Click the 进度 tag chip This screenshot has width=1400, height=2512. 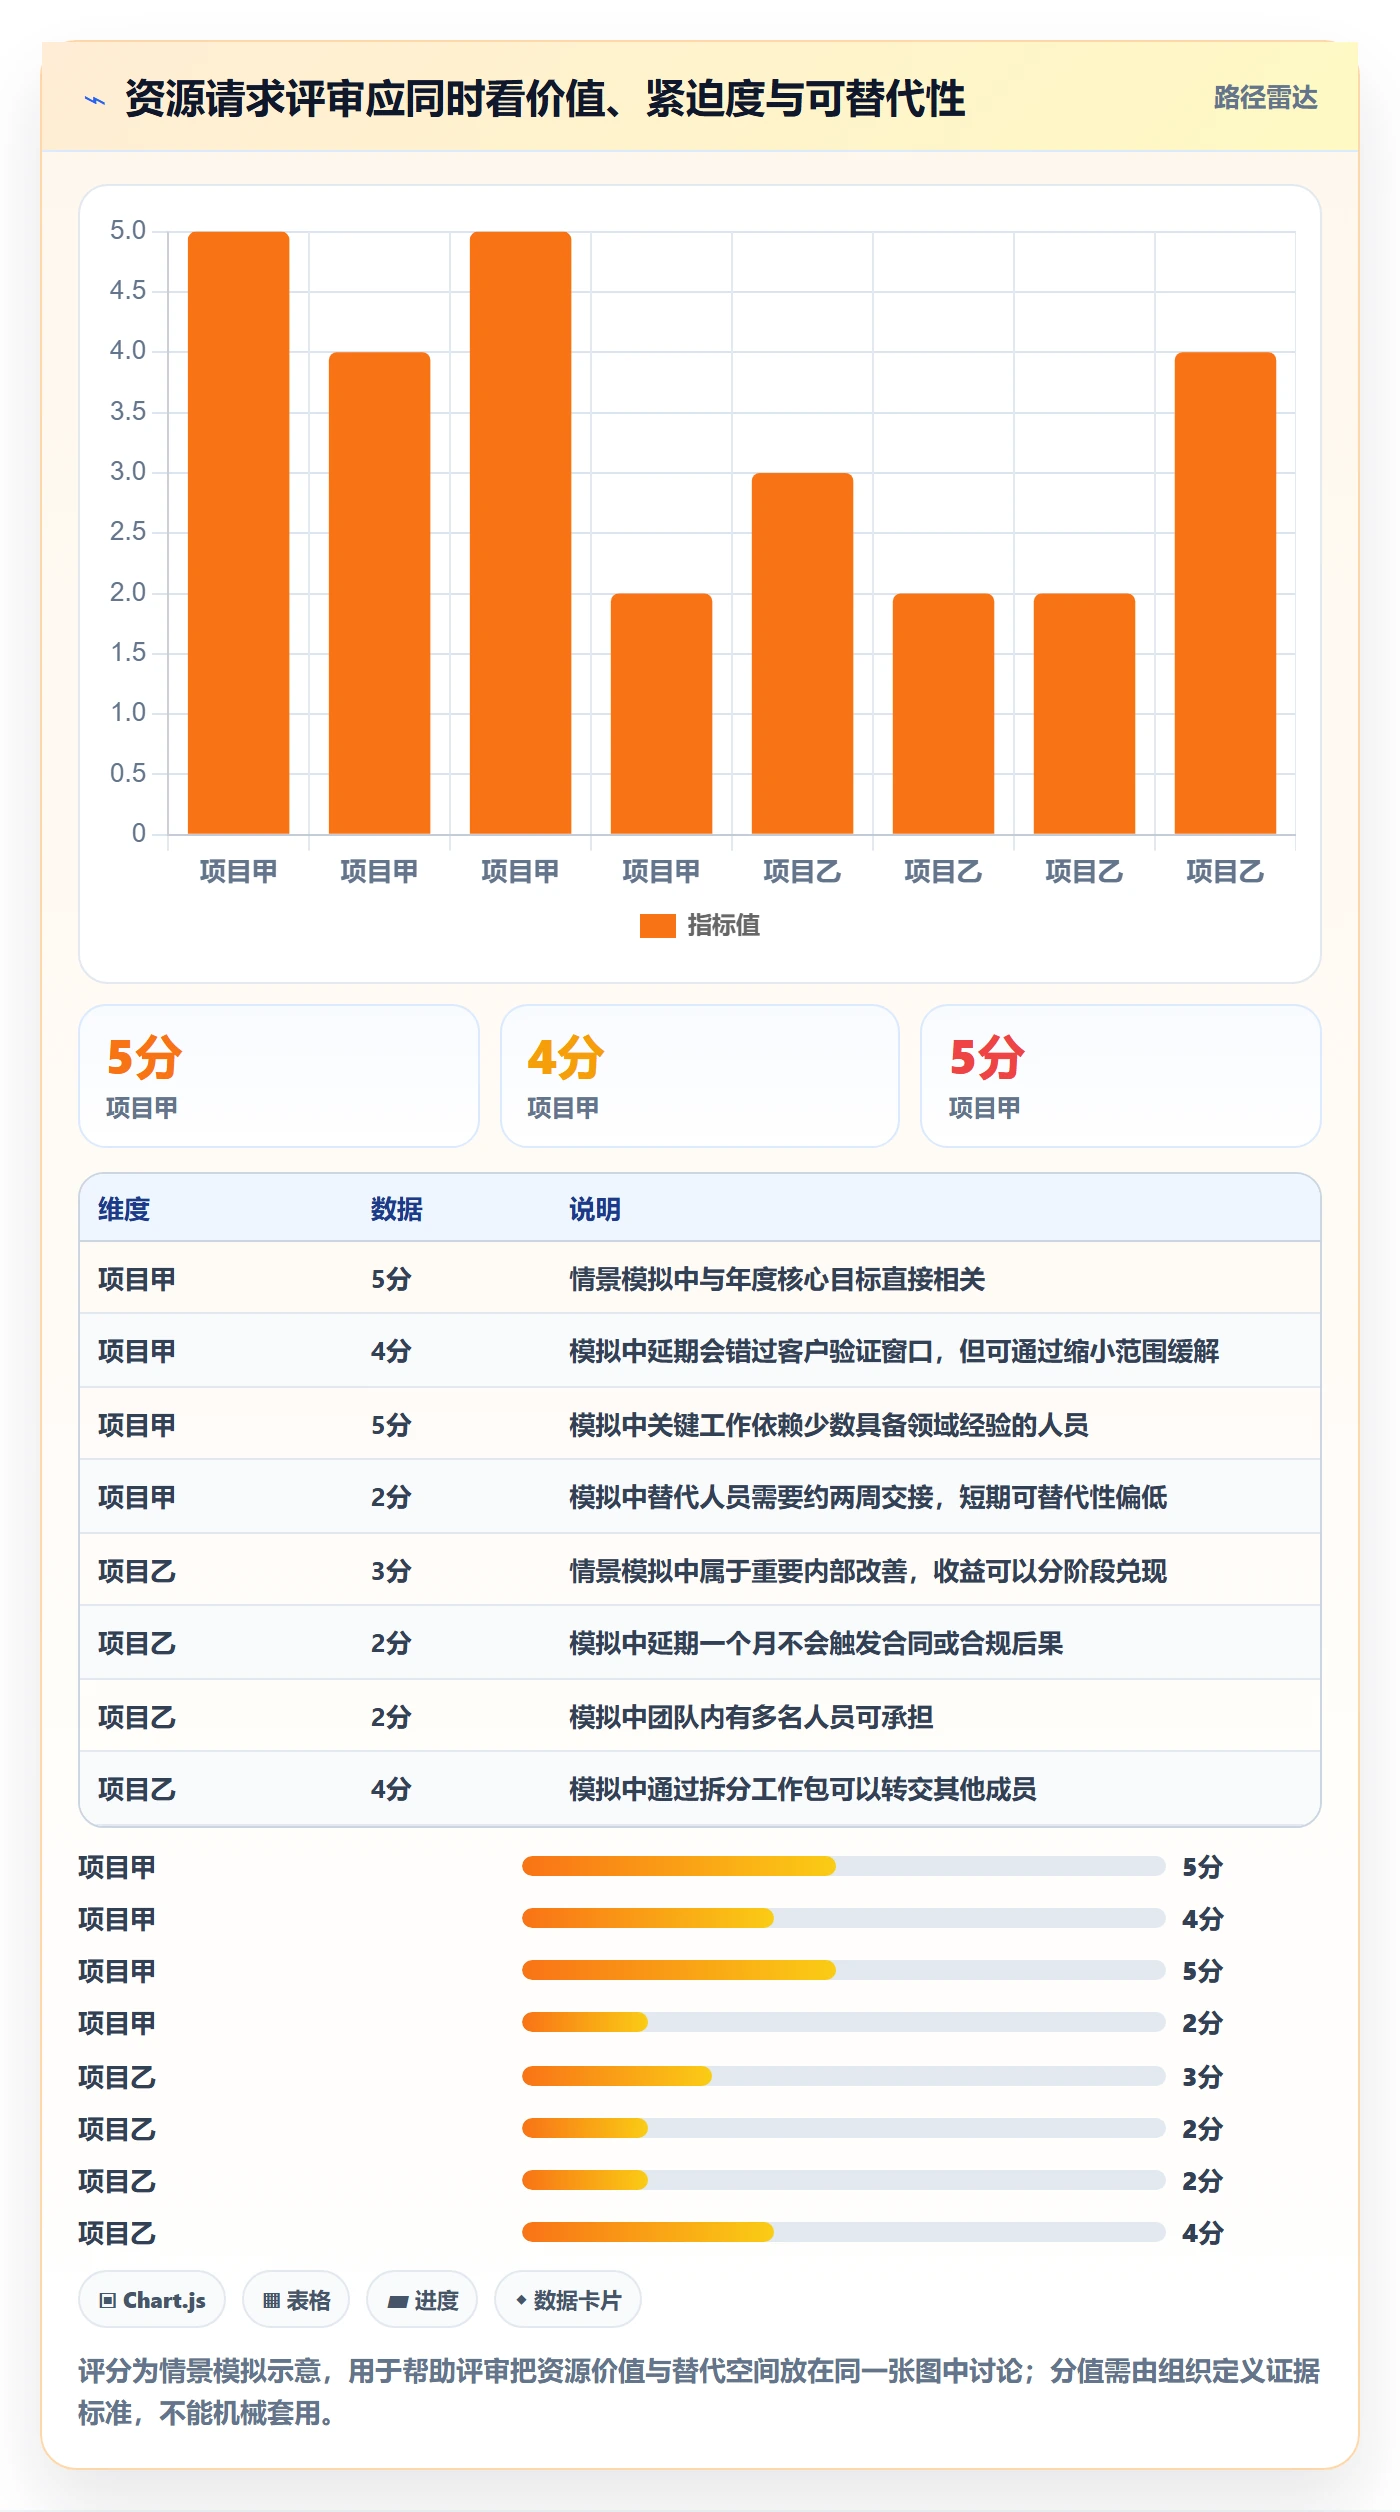pyautogui.click(x=422, y=2300)
